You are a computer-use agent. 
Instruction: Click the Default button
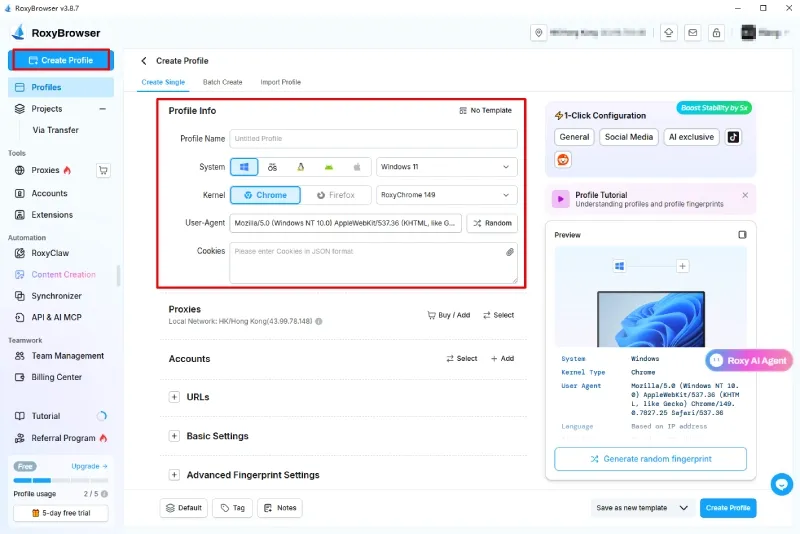[184, 508]
